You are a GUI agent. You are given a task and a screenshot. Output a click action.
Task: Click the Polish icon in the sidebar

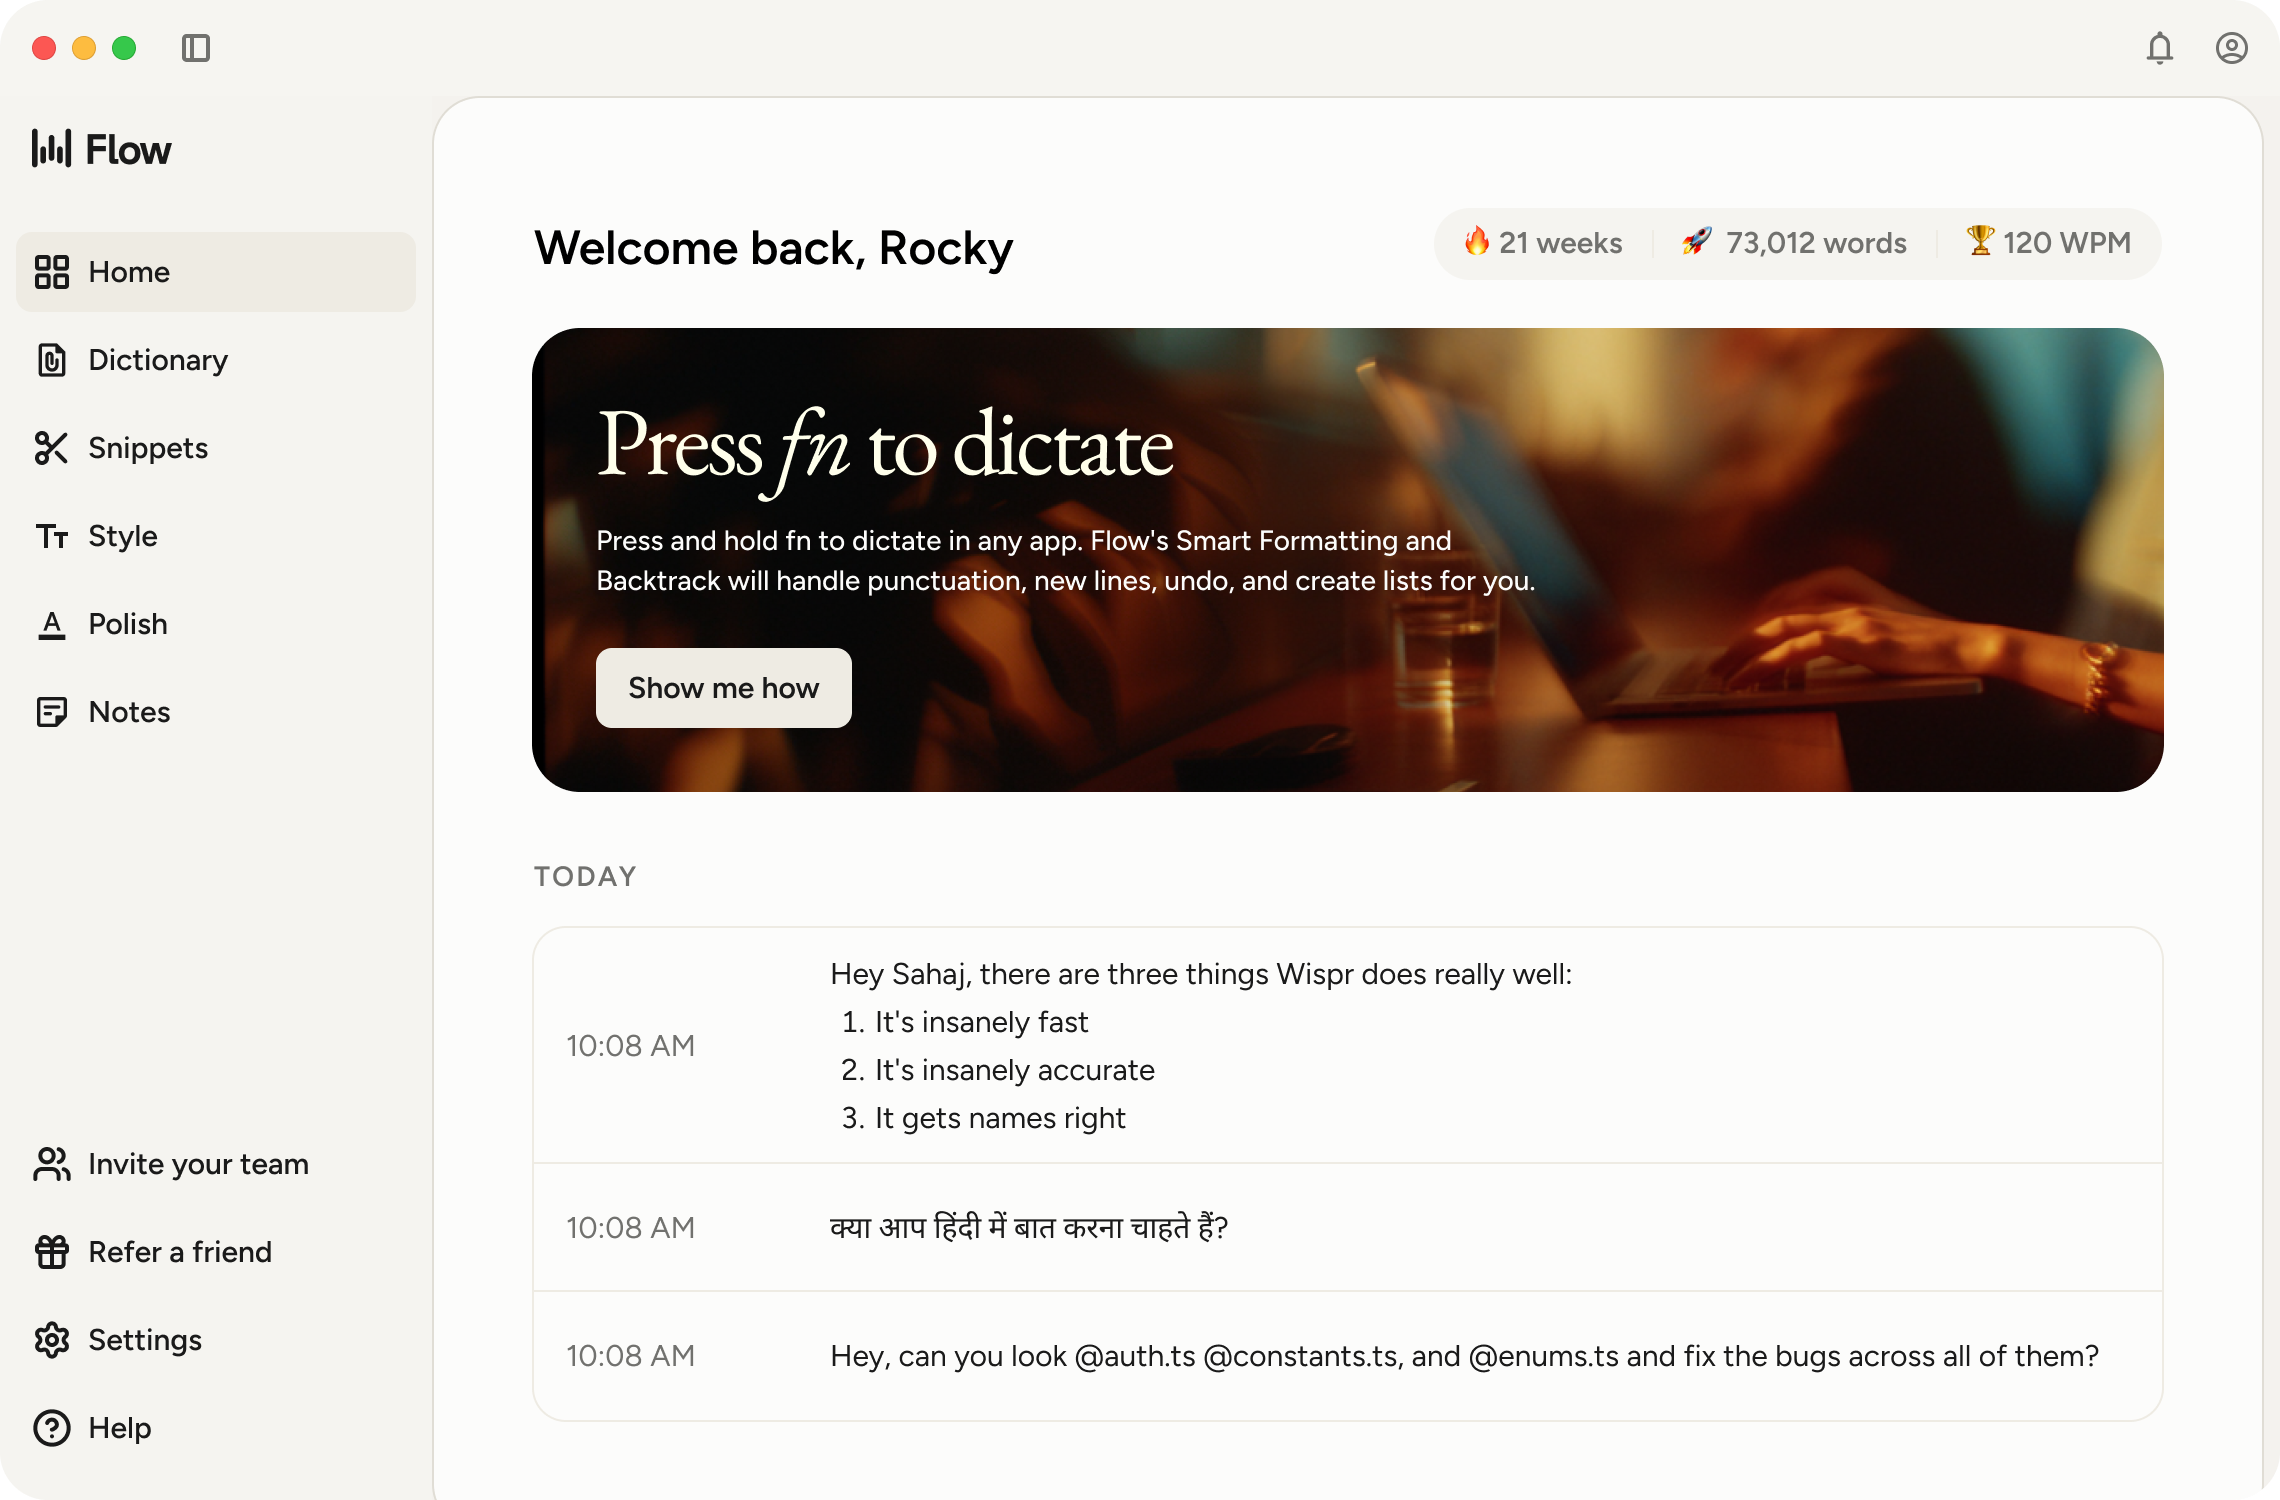coord(53,624)
